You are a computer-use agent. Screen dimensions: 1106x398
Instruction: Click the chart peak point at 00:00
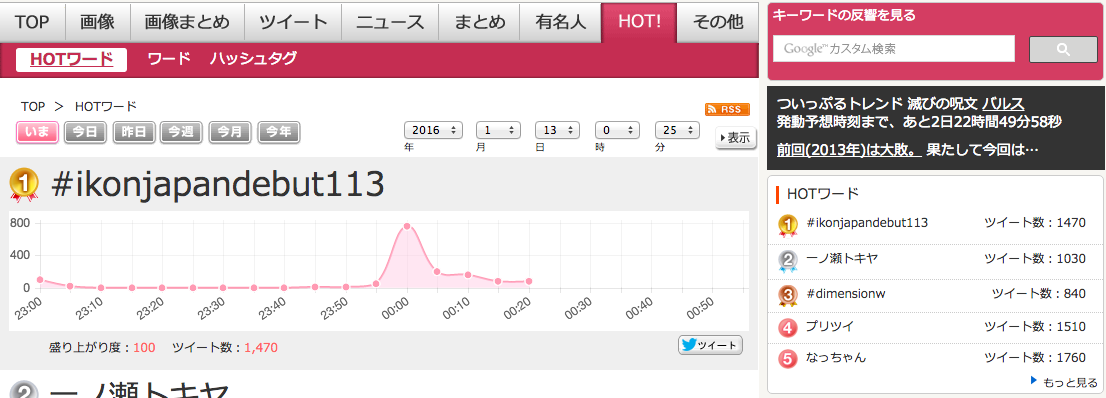[407, 227]
